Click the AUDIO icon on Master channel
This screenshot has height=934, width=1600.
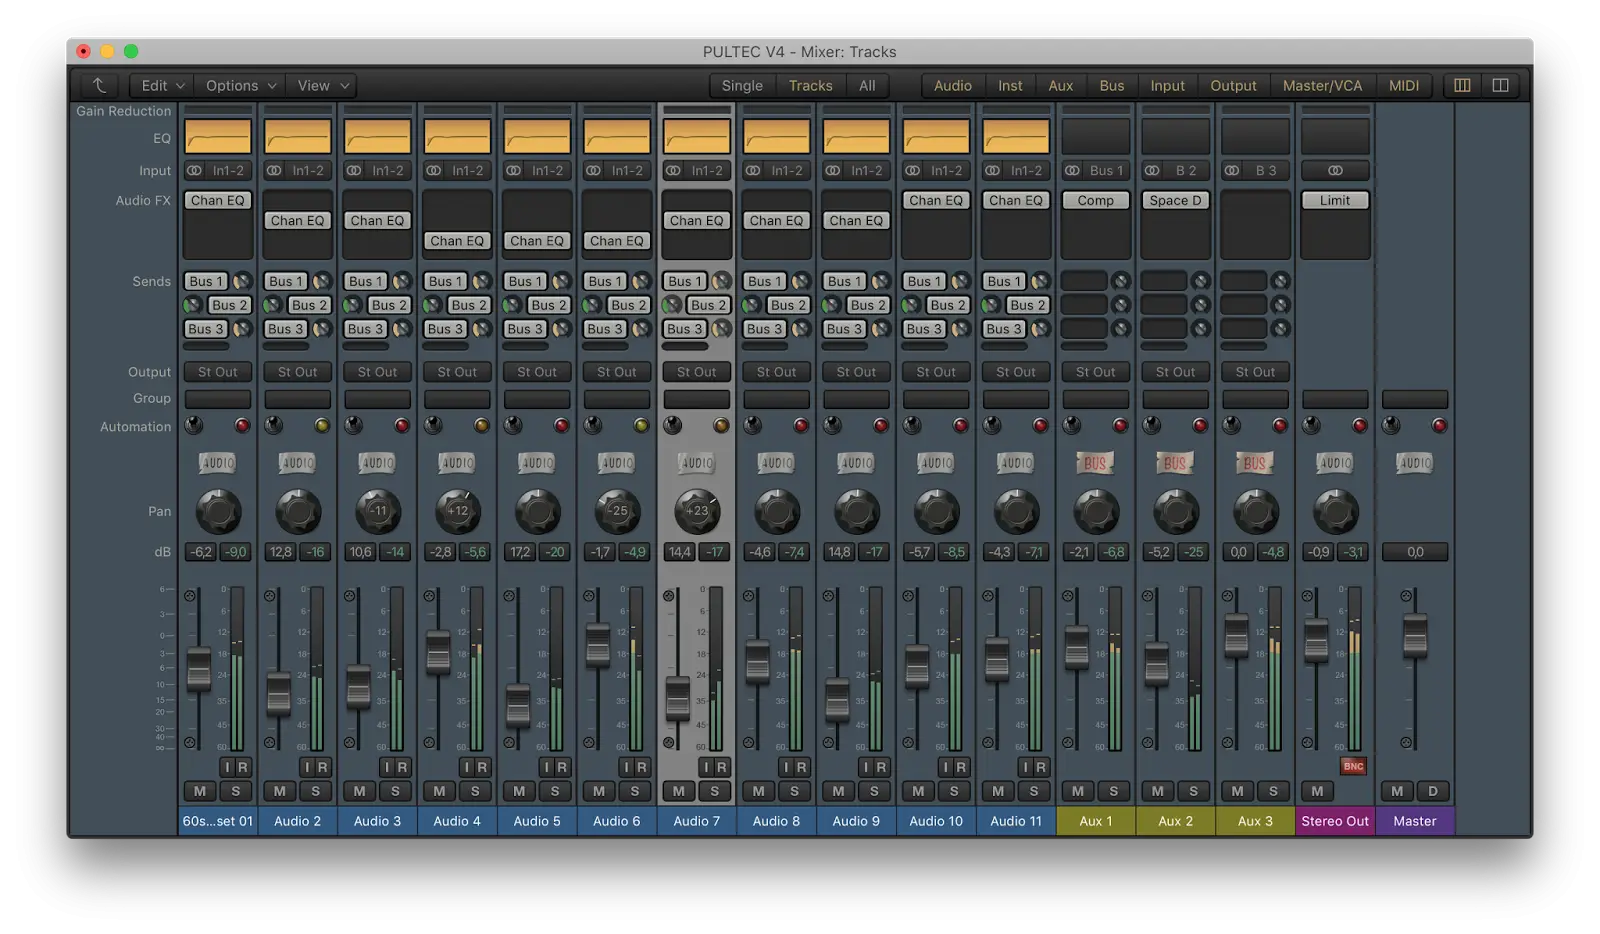1415,463
